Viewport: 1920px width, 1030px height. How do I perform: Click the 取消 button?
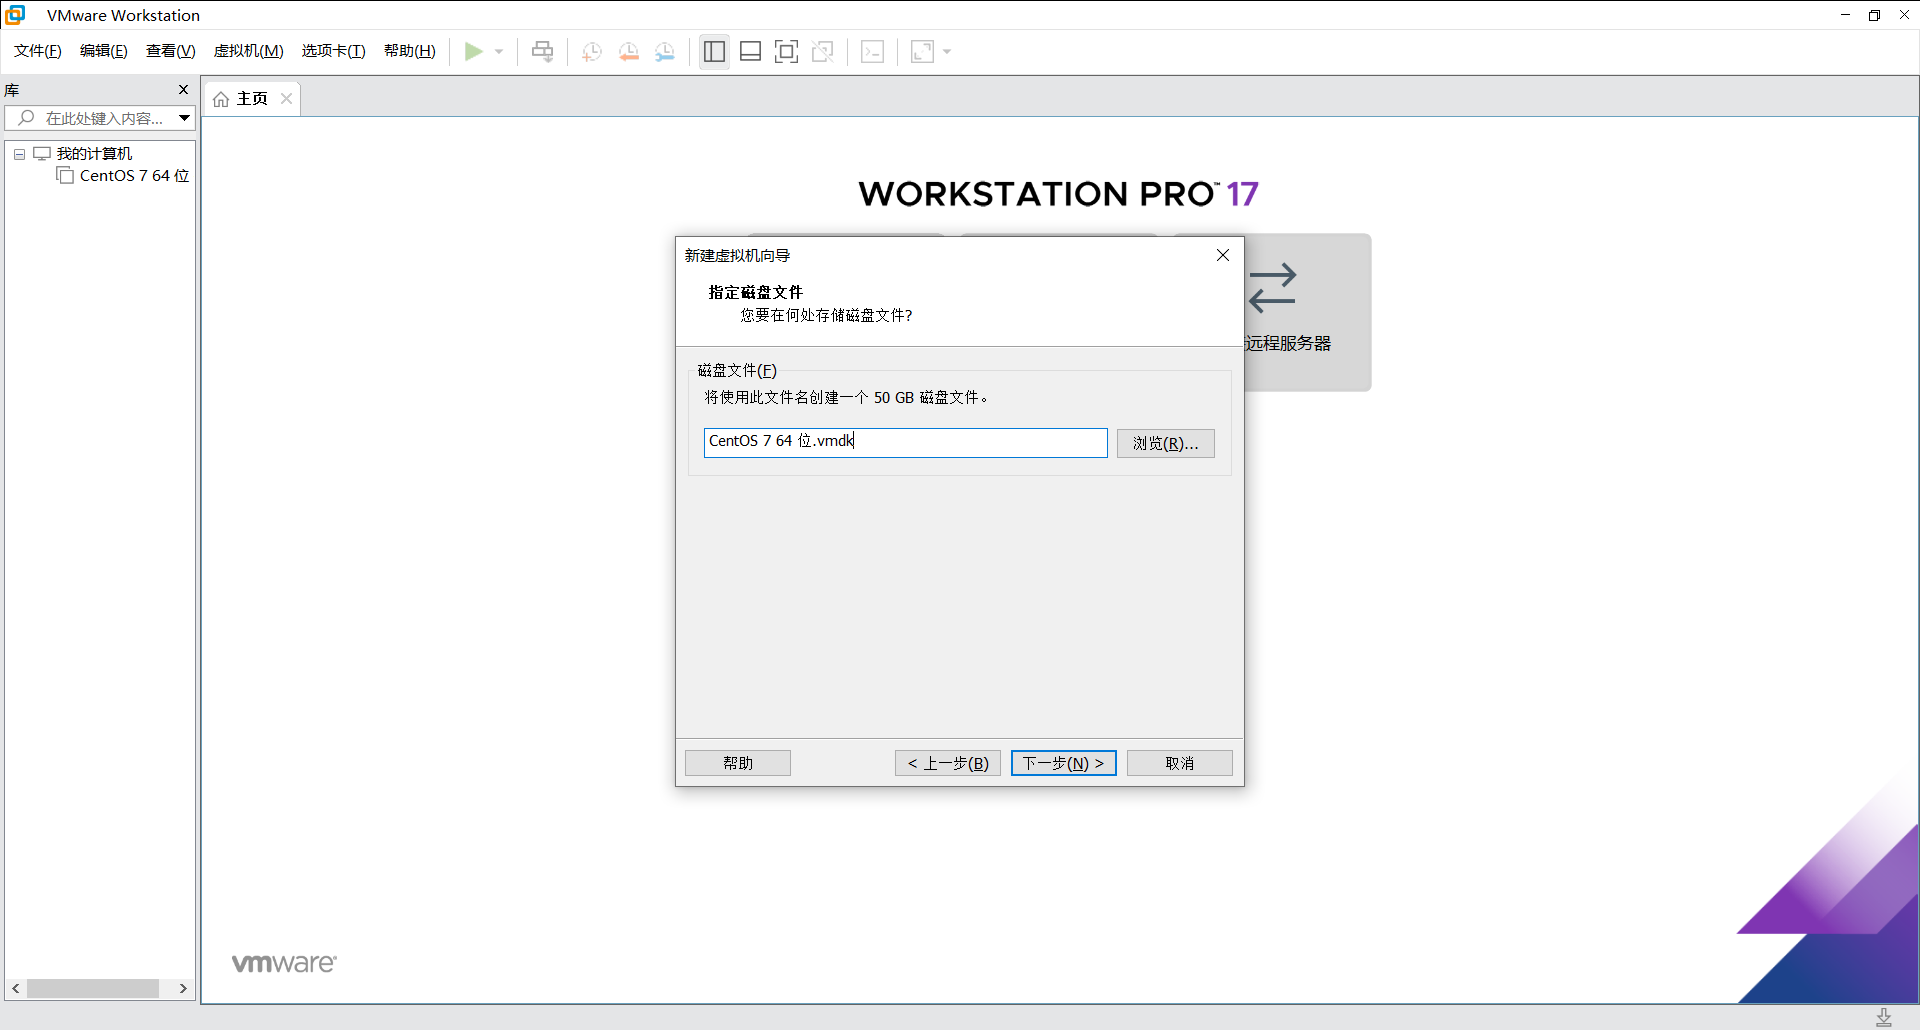coord(1179,763)
